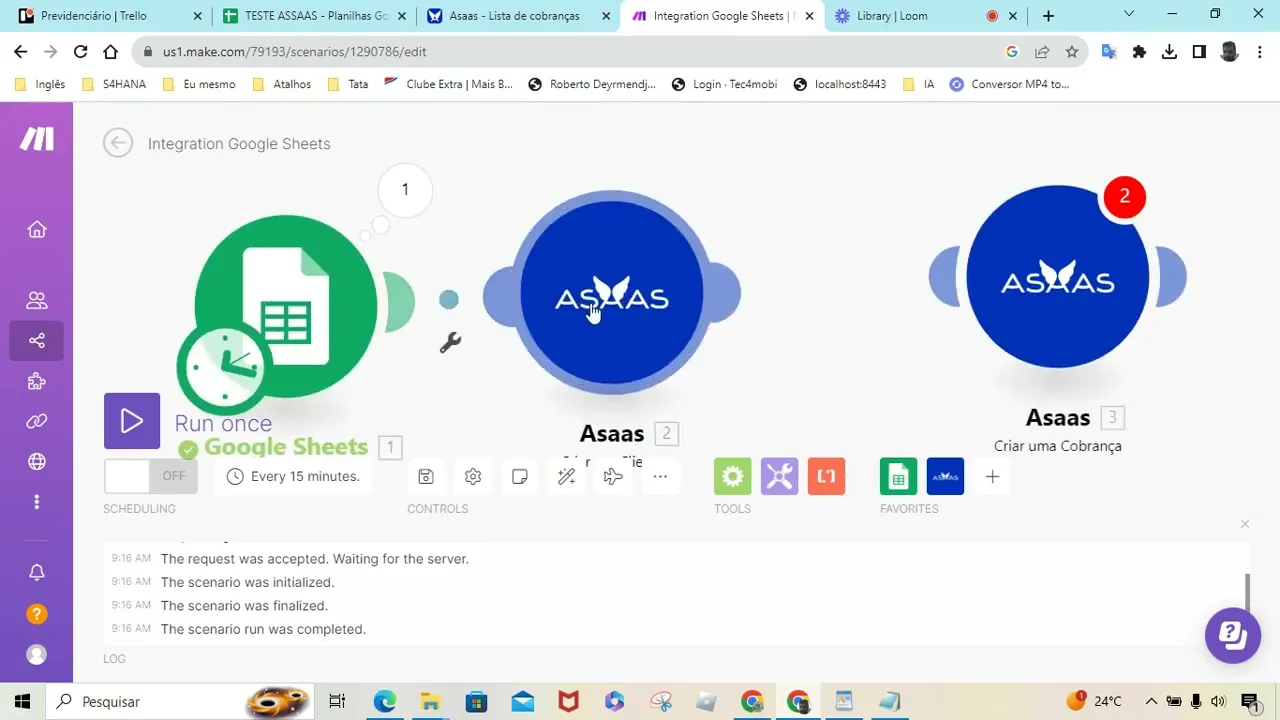Show hidden tray icons chevron
Viewport: 1280px width, 720px height.
point(1151,701)
